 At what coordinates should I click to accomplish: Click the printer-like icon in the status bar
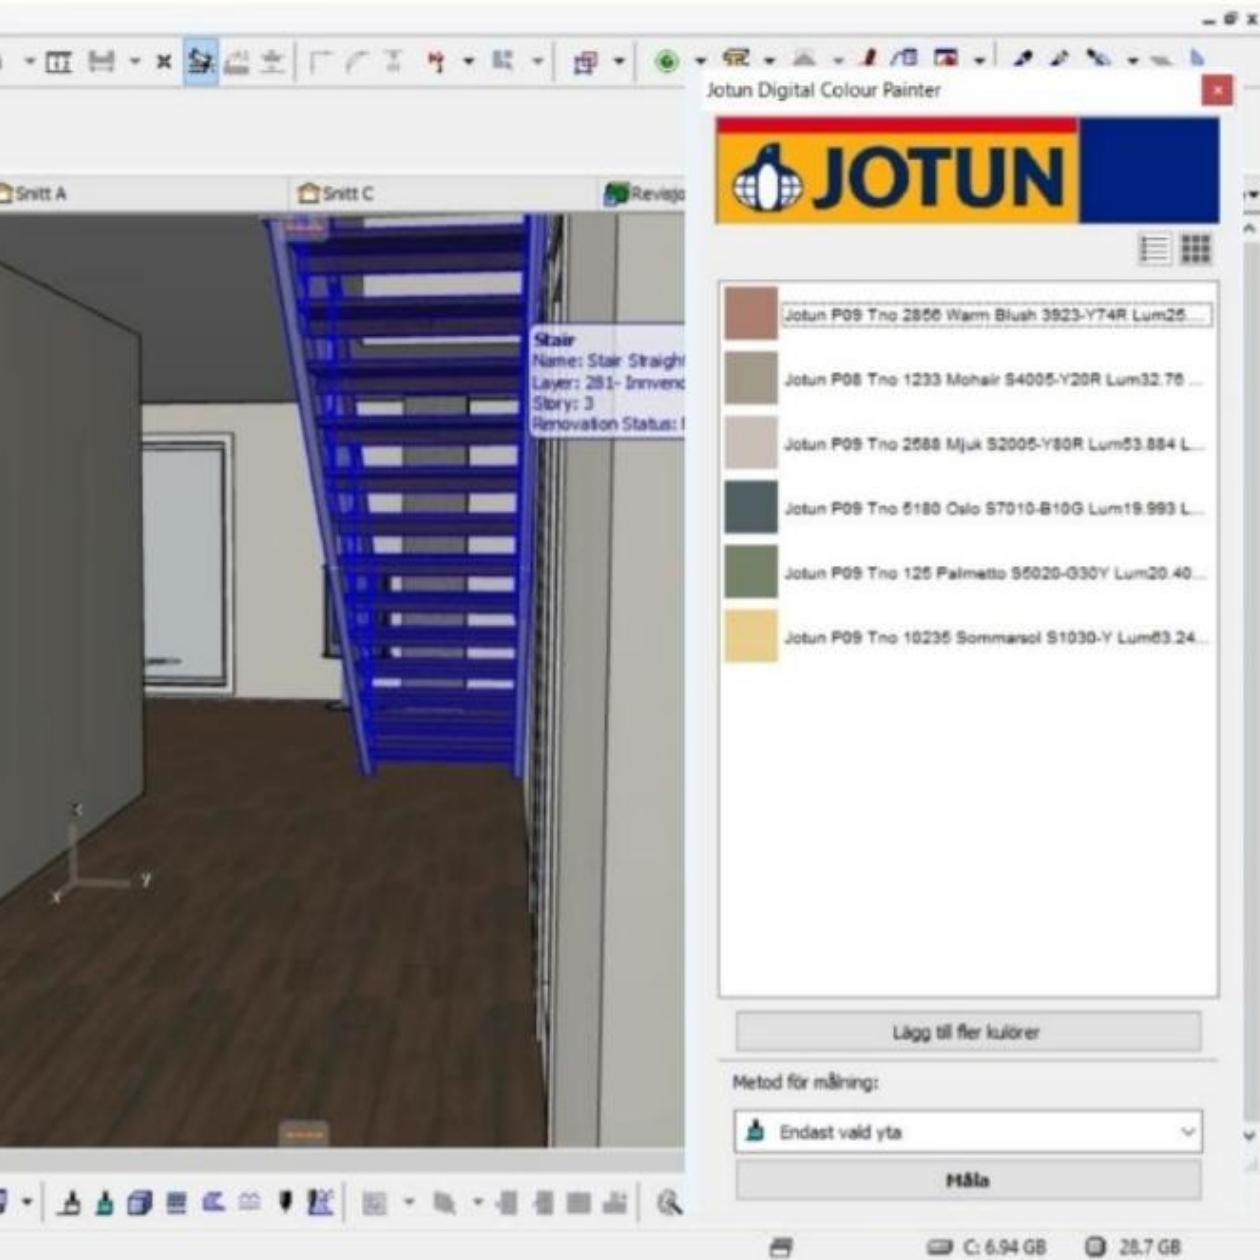(781, 1246)
